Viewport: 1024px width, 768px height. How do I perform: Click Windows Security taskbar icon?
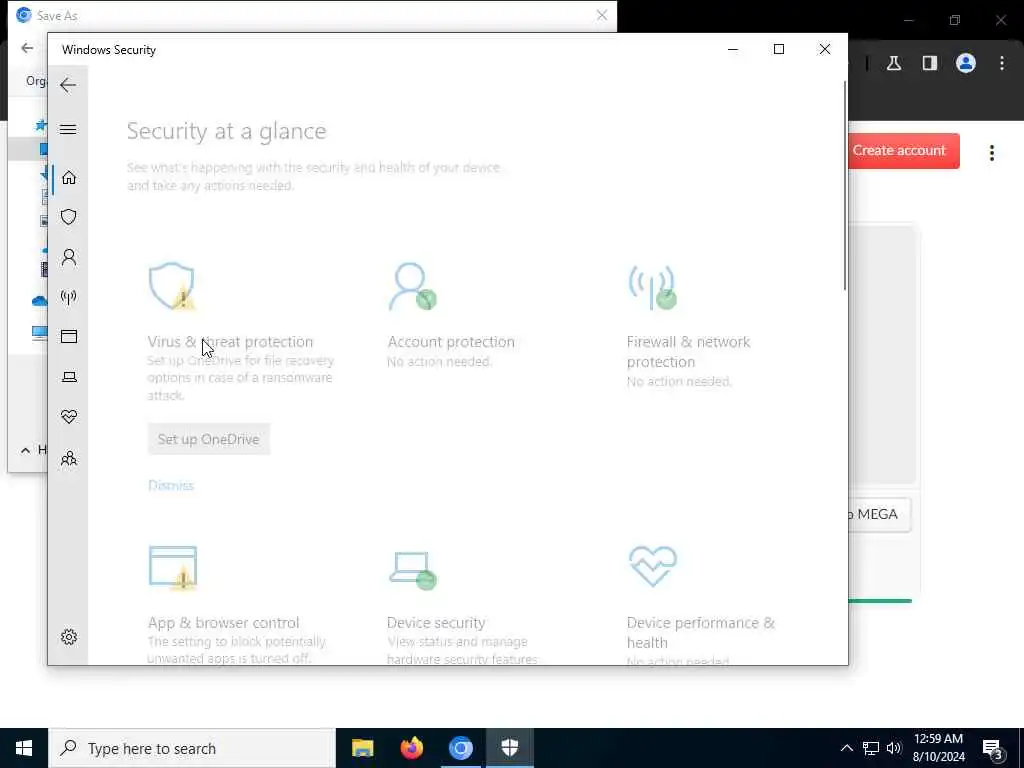click(509, 748)
